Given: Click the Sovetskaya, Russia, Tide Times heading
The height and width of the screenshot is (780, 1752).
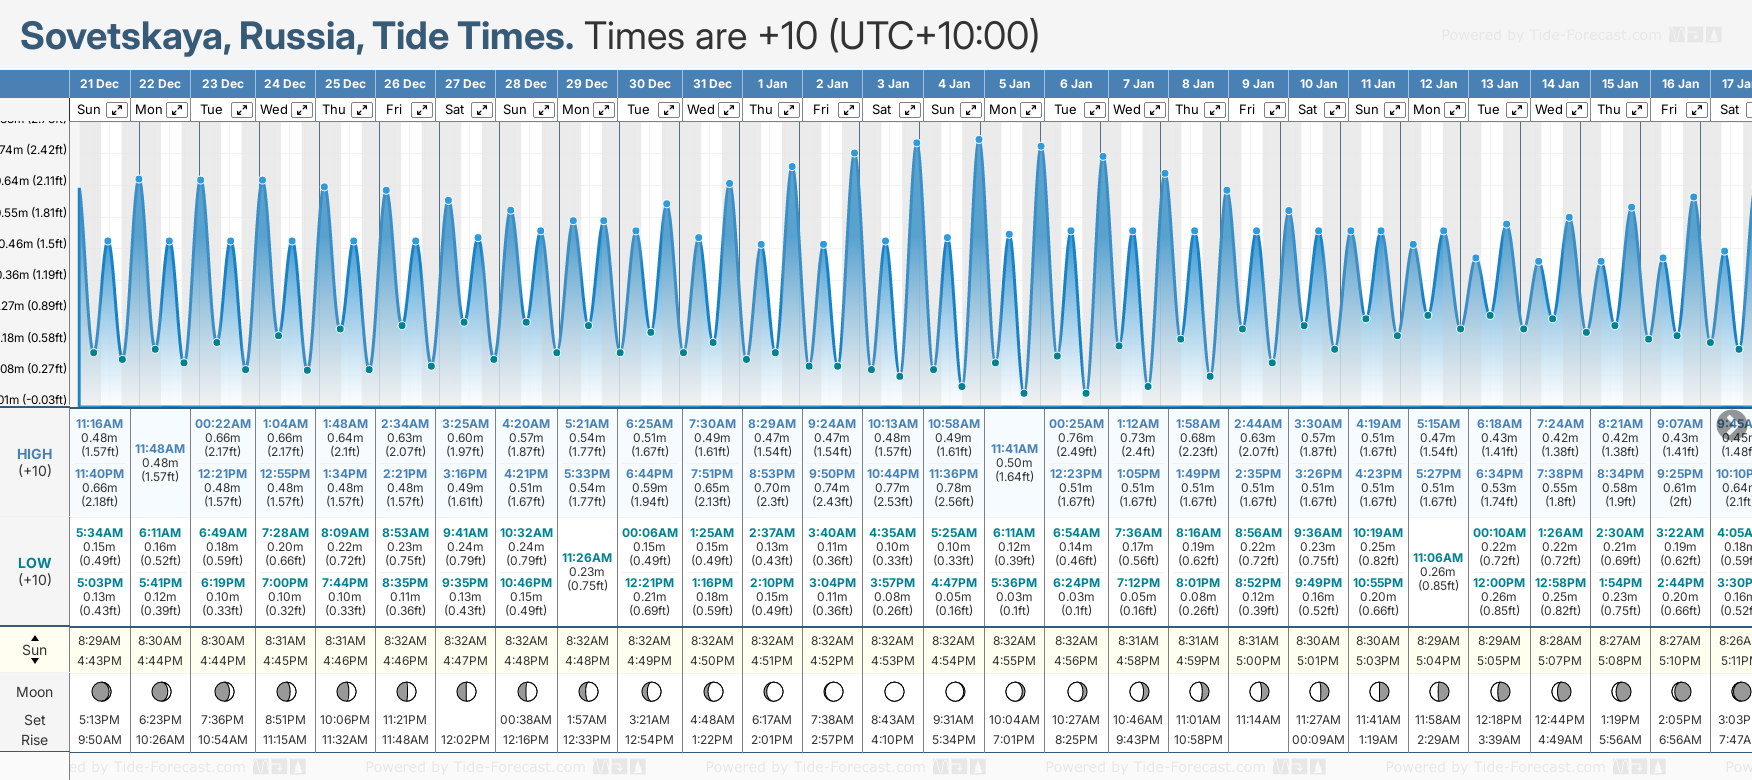Looking at the screenshot, I should click(297, 37).
